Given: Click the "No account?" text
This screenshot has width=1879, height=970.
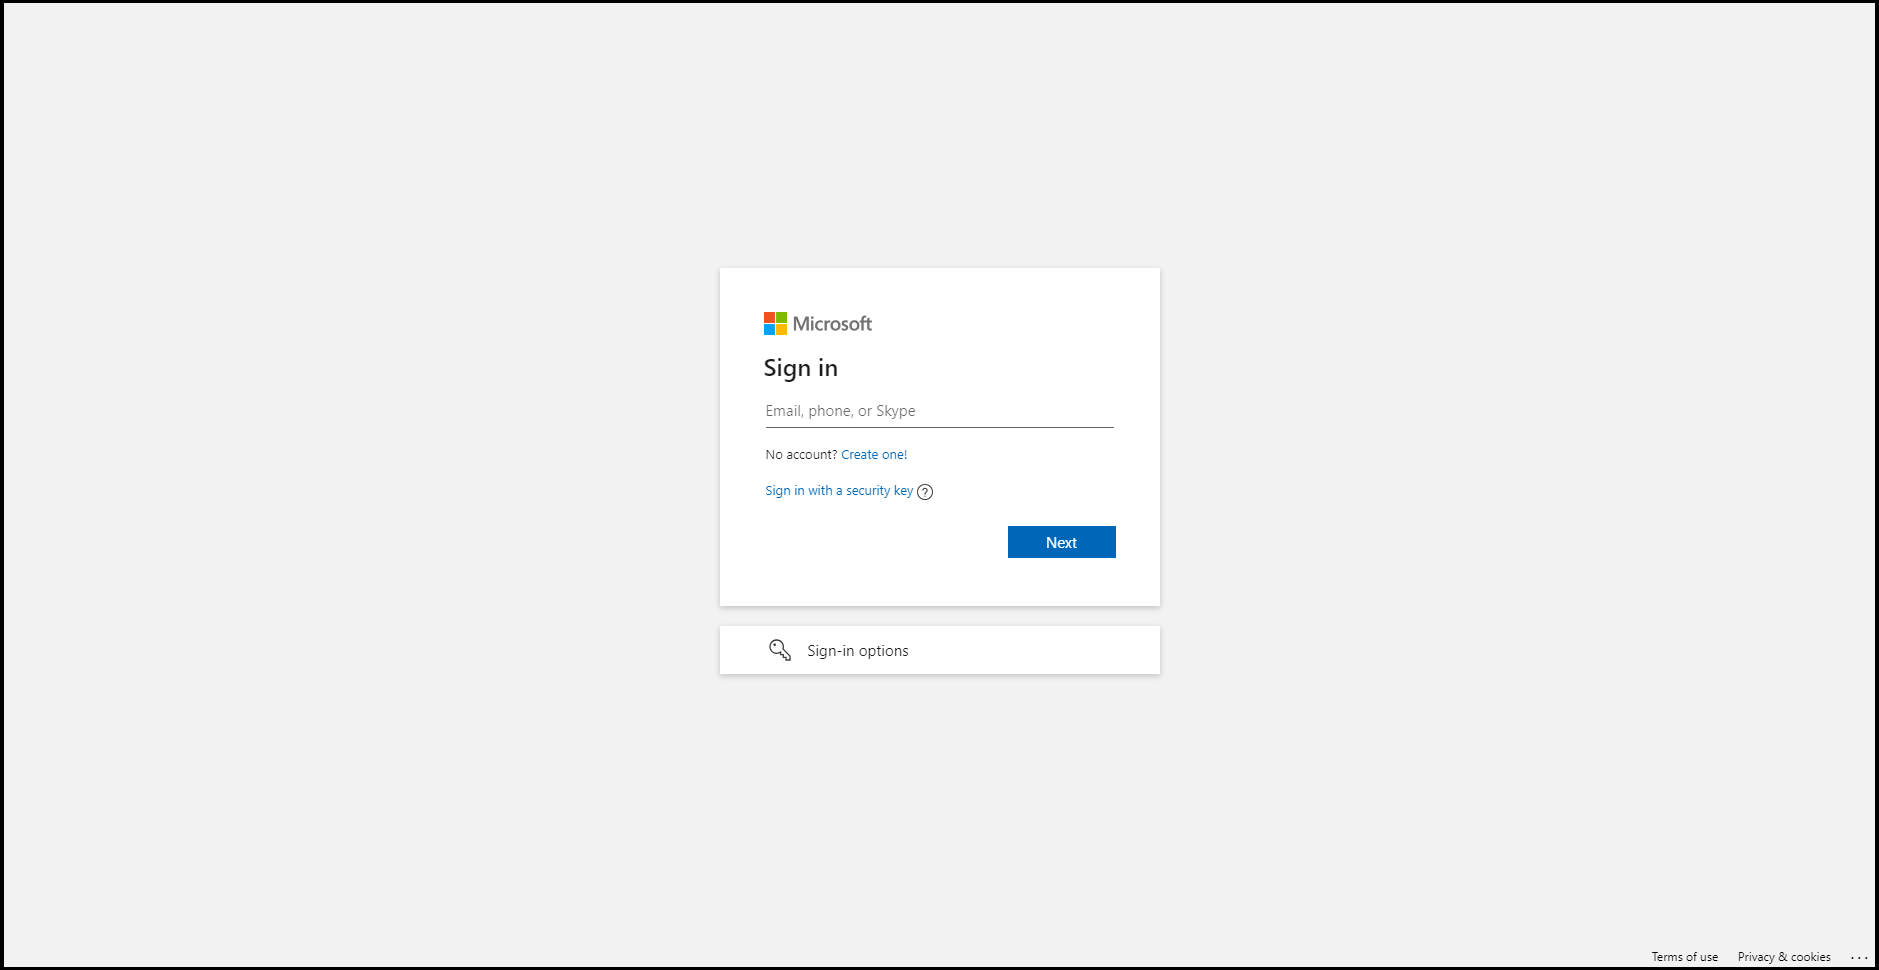Looking at the screenshot, I should point(801,455).
